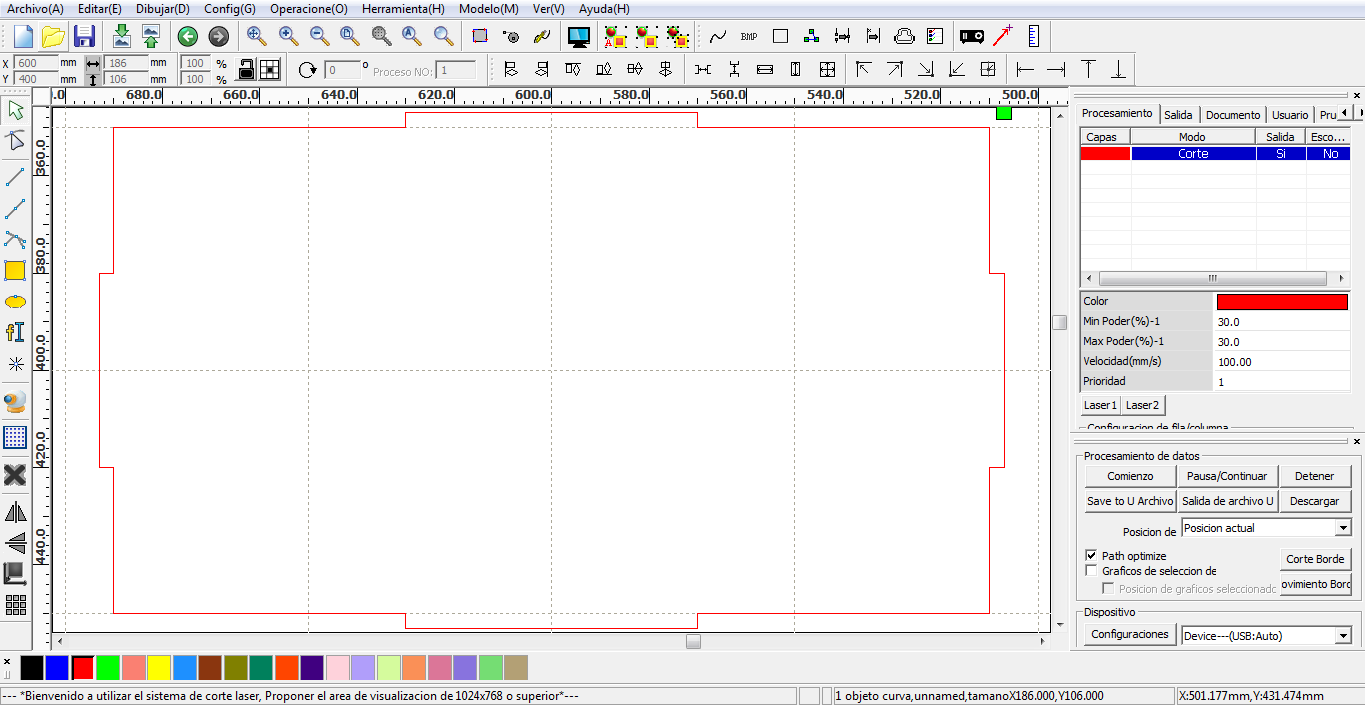Open the Herramienta menu
The image size is (1365, 705).
pyautogui.click(x=403, y=8)
